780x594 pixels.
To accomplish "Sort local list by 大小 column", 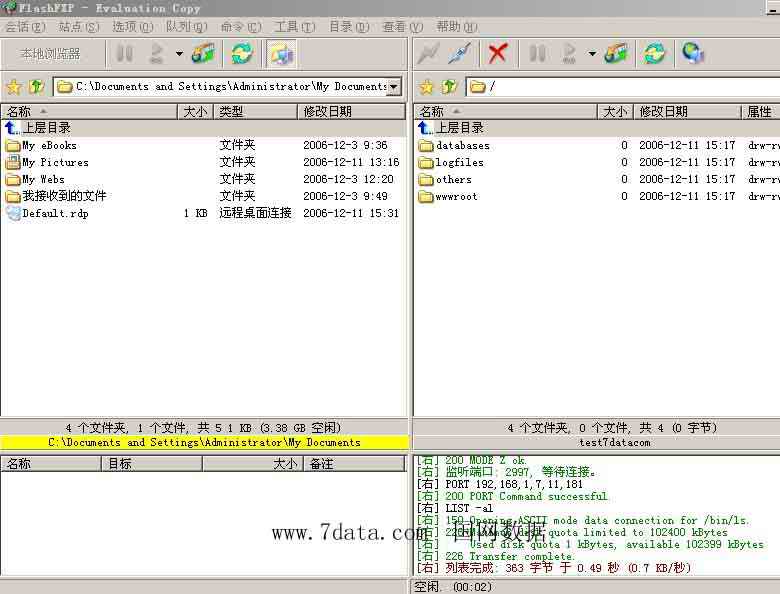I will pyautogui.click(x=195, y=112).
